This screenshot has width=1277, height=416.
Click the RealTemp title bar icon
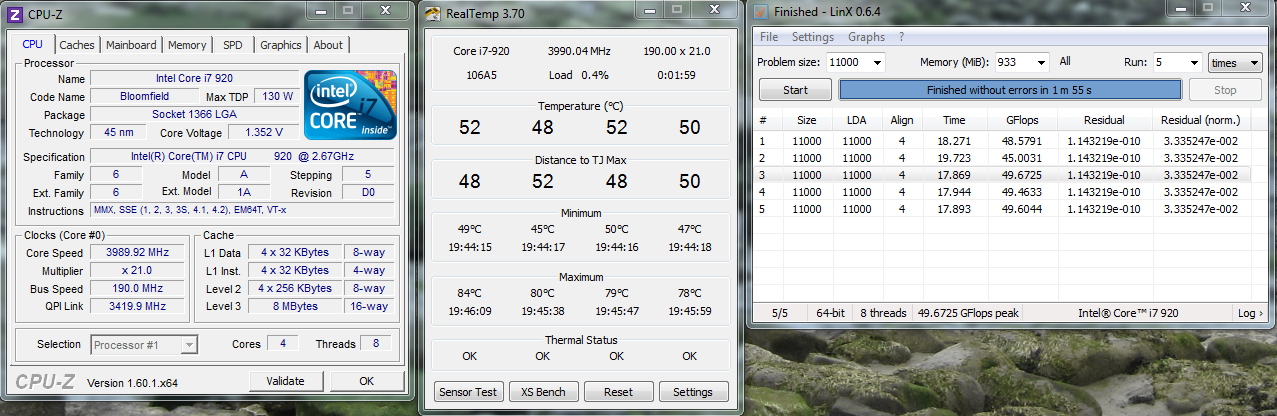coord(433,13)
